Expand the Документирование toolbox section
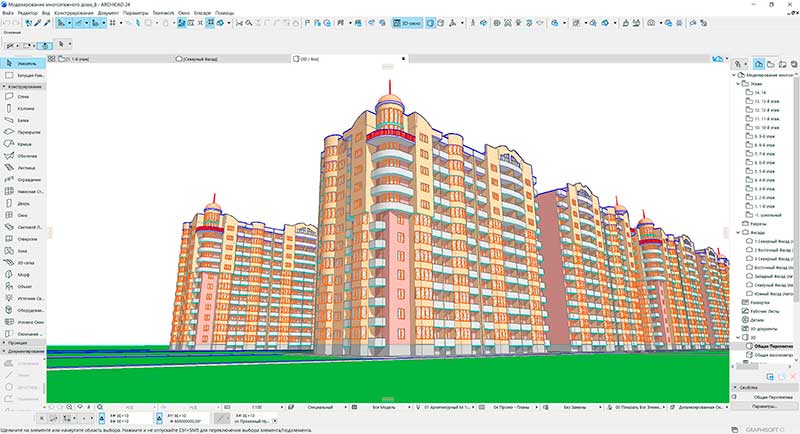The height and width of the screenshot is (434, 800). click(x=22, y=352)
